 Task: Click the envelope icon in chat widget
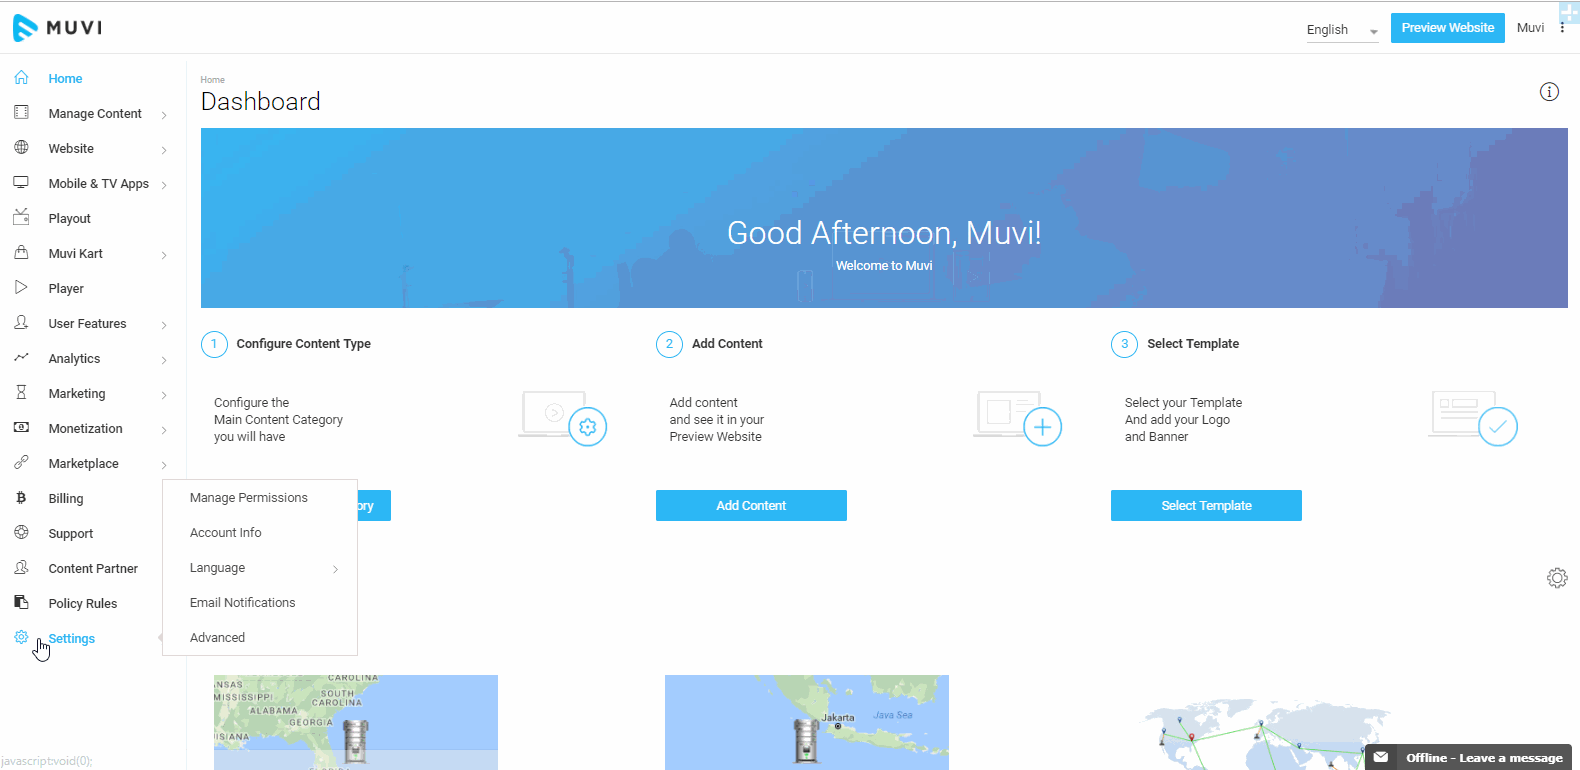coord(1381,757)
